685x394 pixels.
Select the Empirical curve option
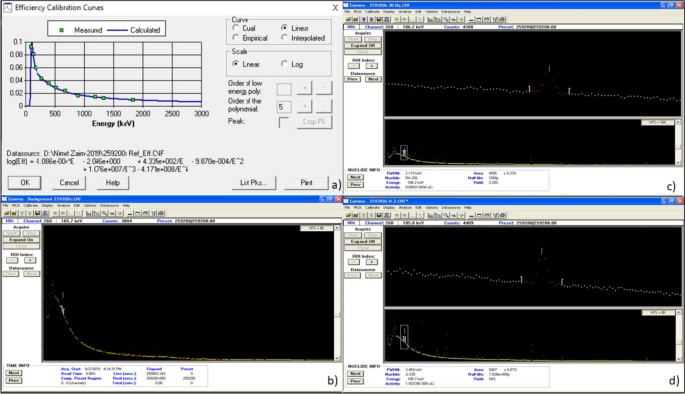(236, 38)
